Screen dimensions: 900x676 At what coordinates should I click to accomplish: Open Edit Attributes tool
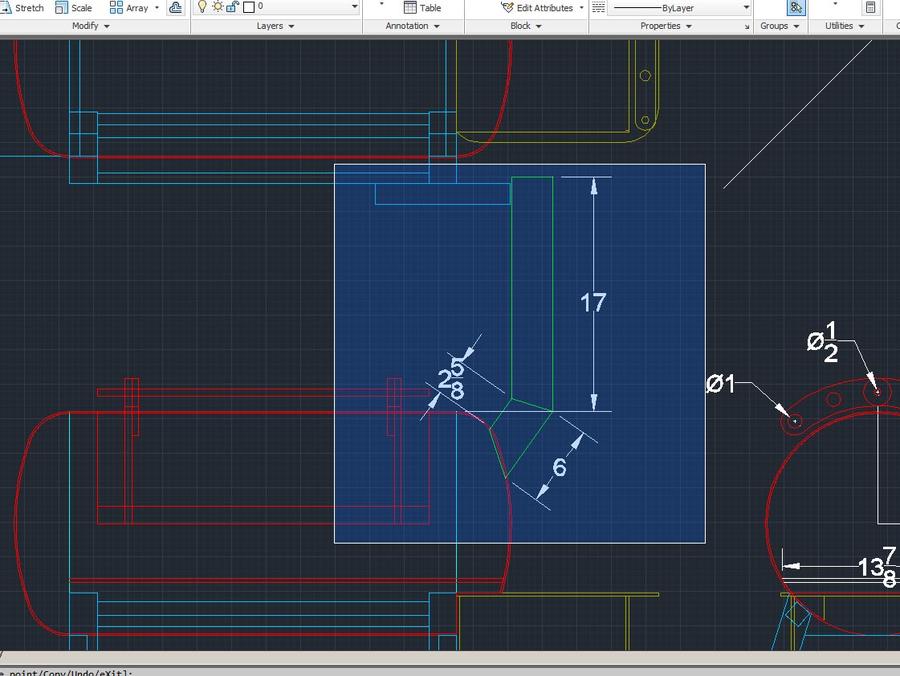[x=537, y=7]
